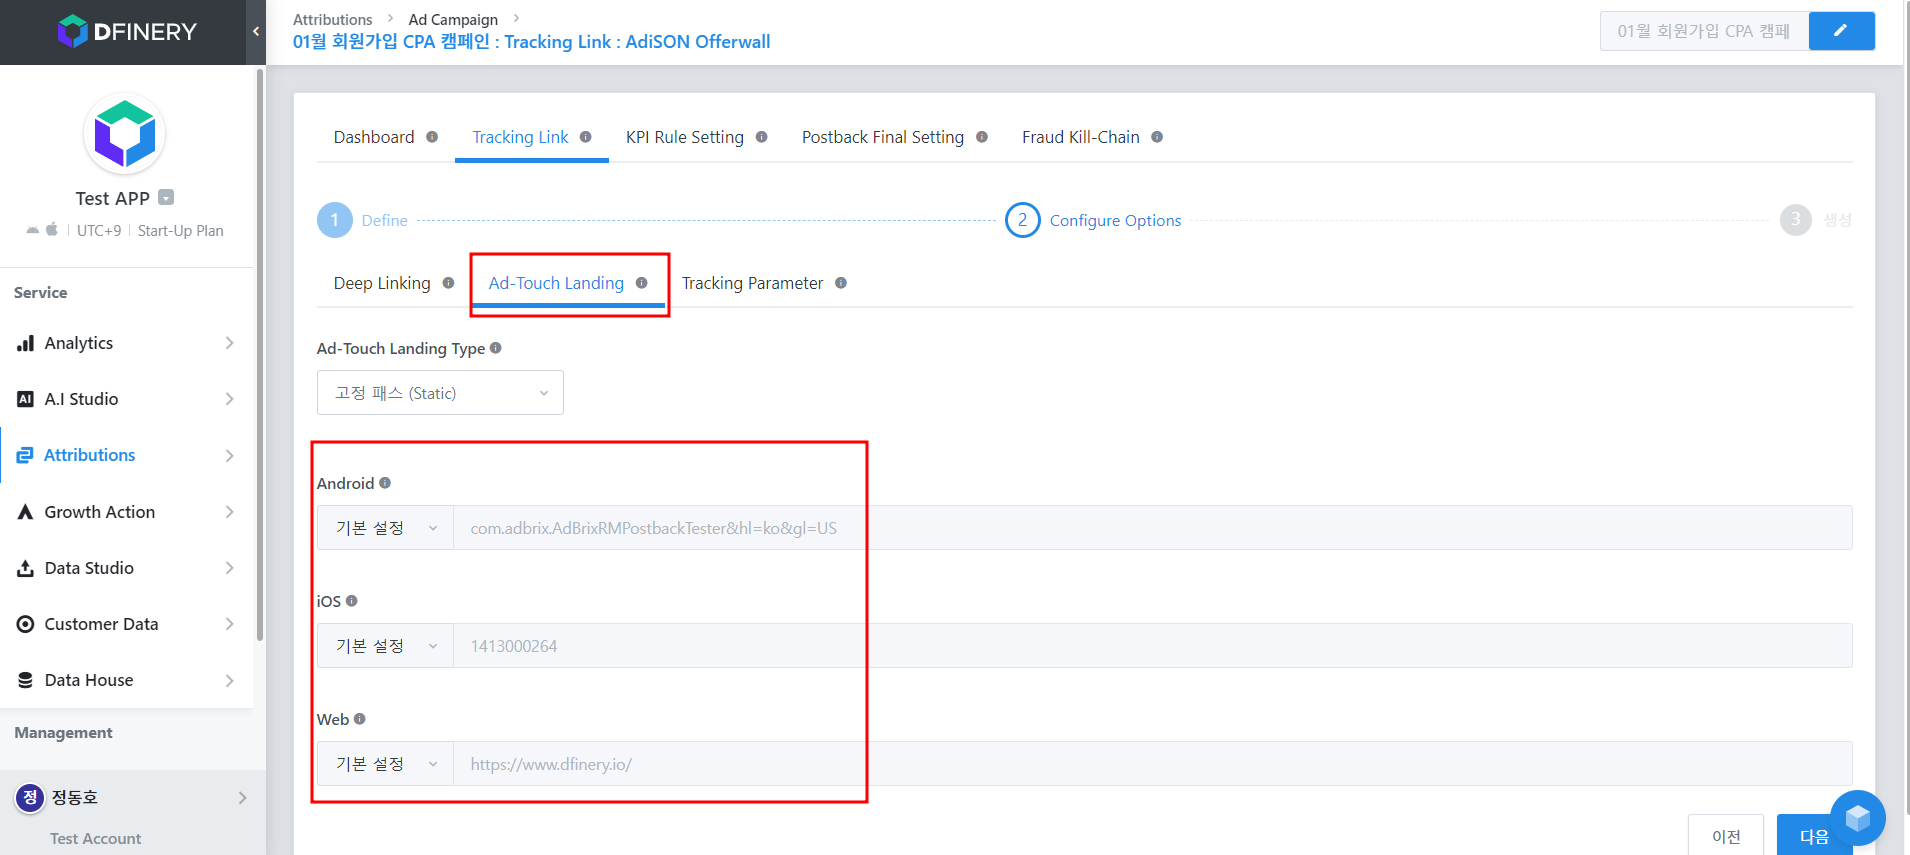Open the Customer Data sidebar menu
The image size is (1910, 855).
pyautogui.click(x=126, y=624)
